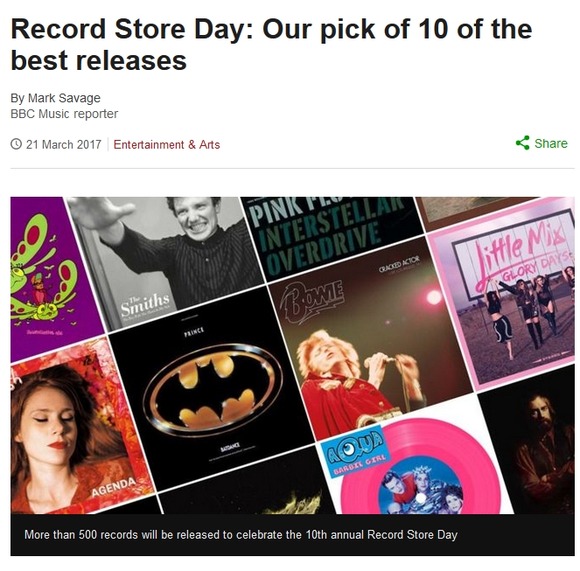Viewport: 580px width, 571px height.
Task: Select the Bowie Cracked Actor album cover
Action: click(370, 338)
